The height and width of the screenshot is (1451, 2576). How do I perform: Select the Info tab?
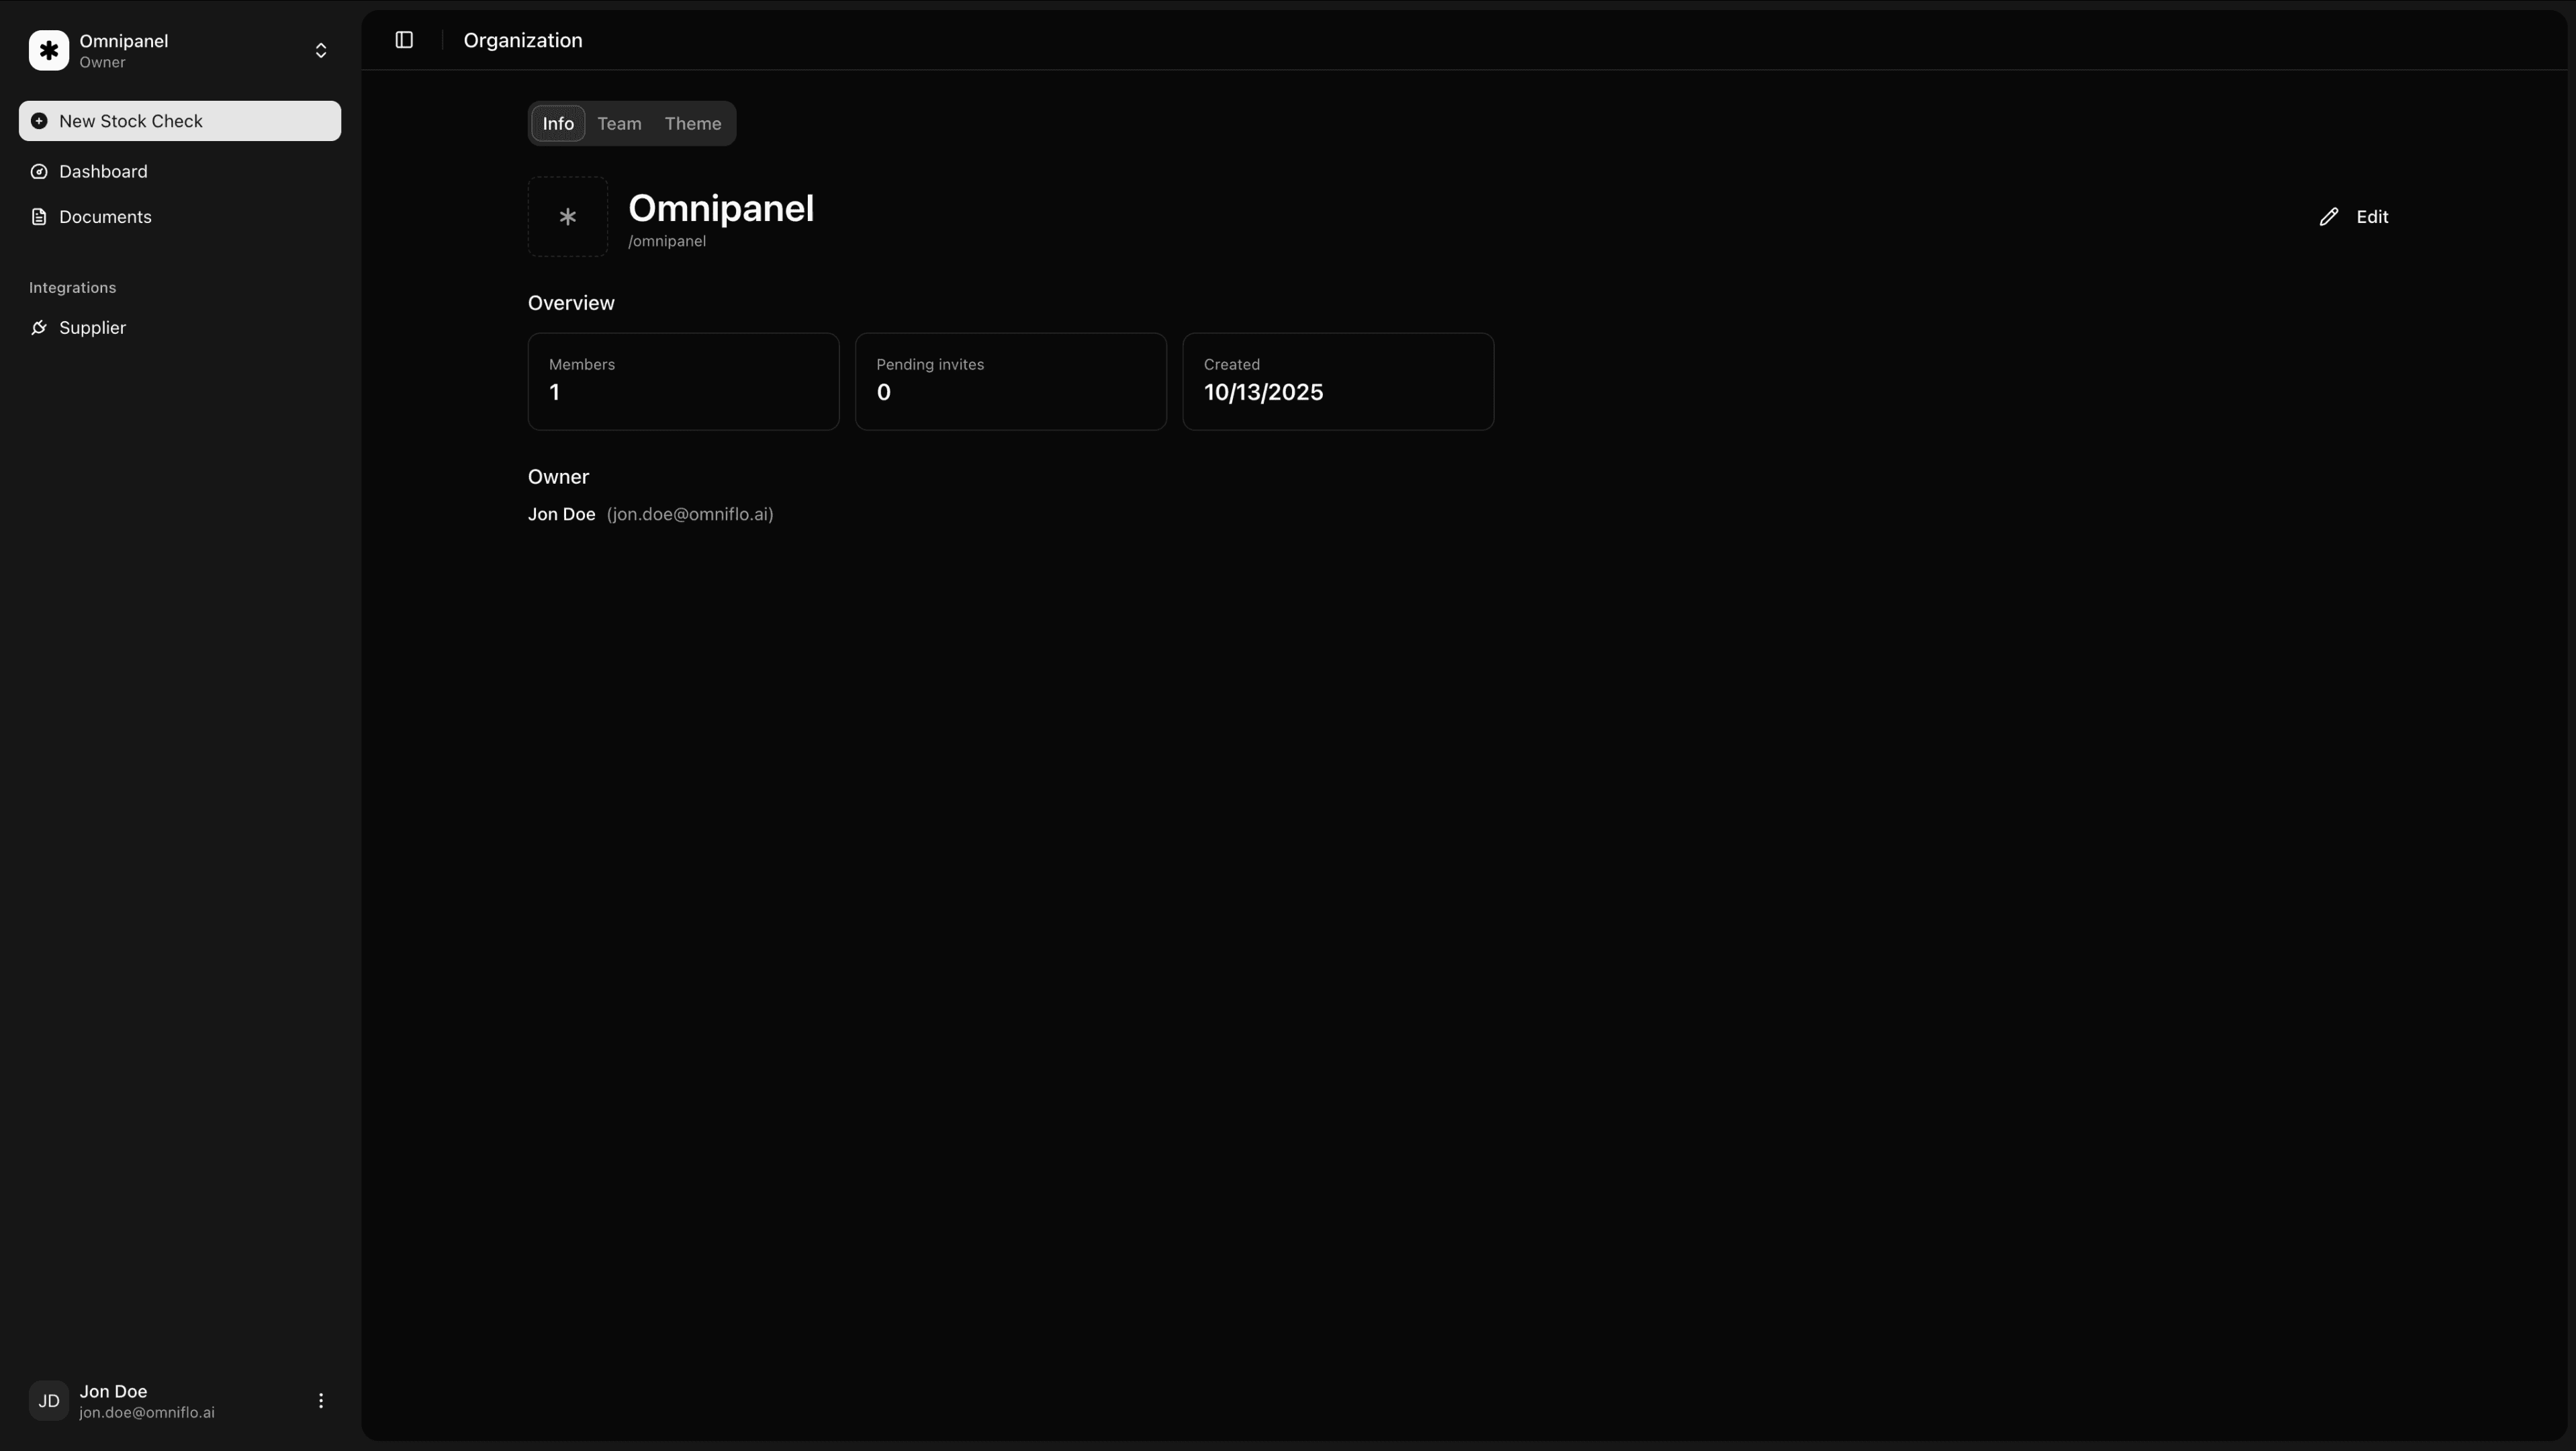(x=558, y=124)
